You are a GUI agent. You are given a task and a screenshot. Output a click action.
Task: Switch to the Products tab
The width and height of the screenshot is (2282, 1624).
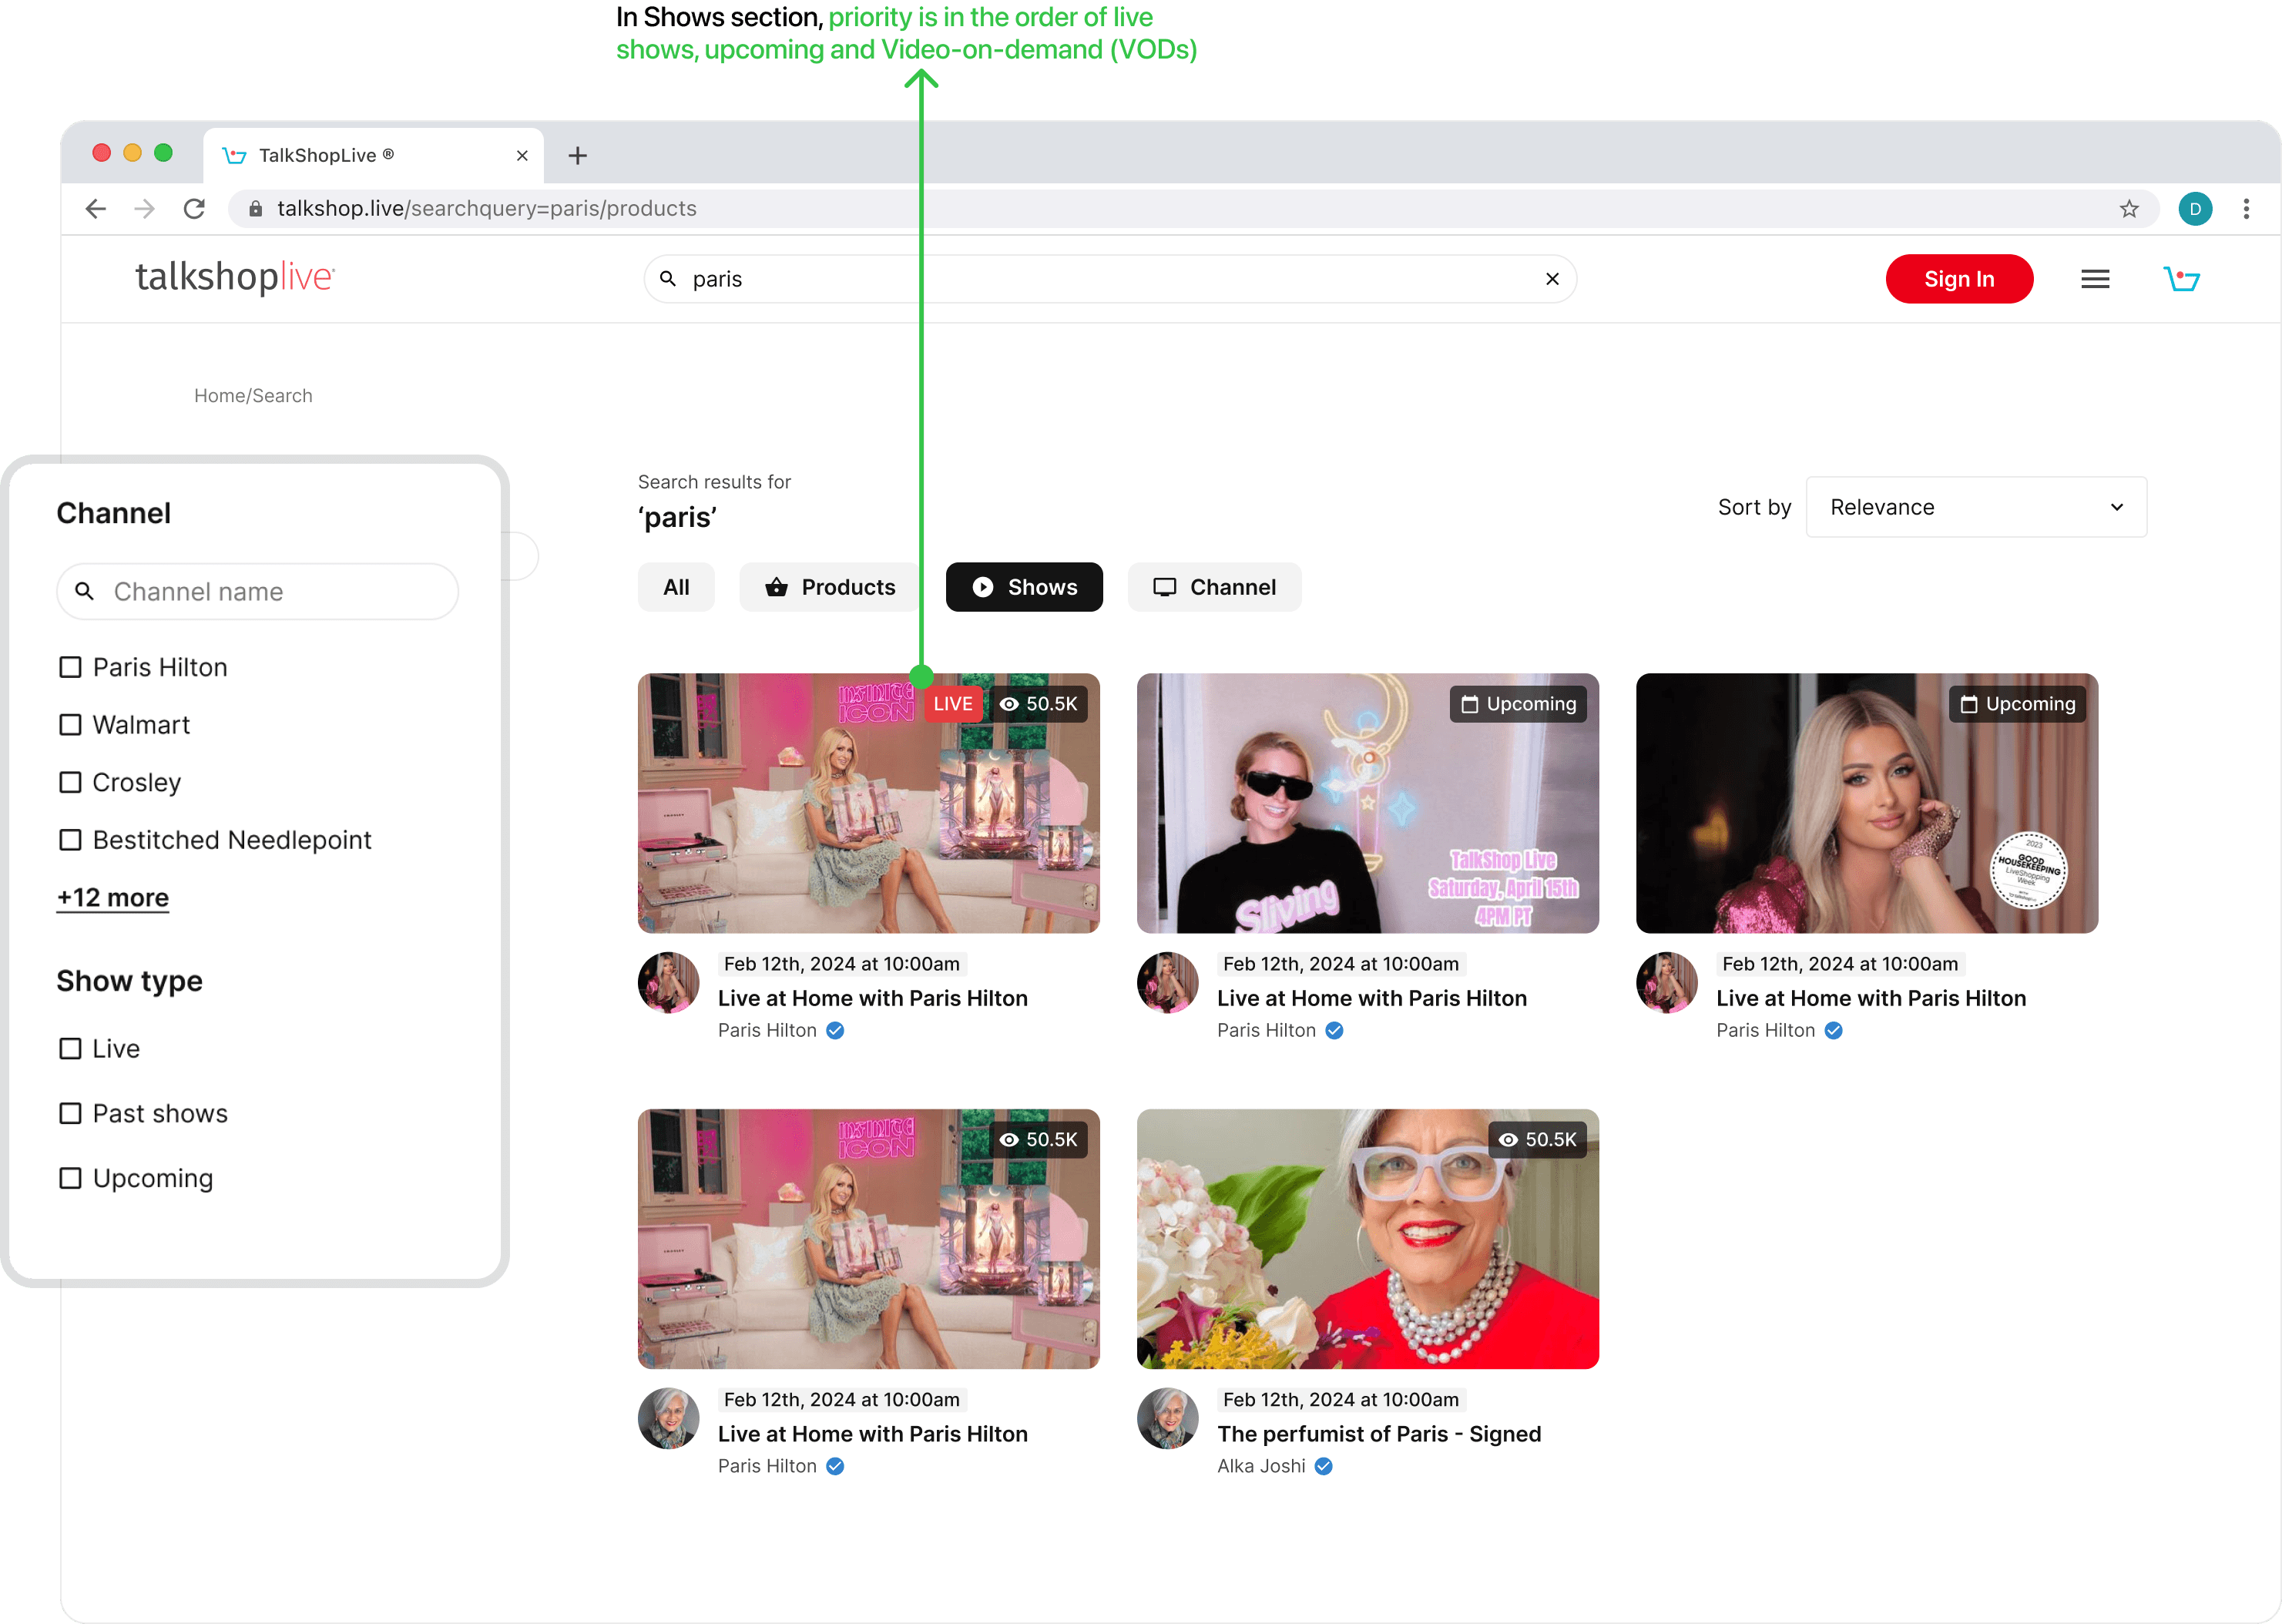(830, 587)
